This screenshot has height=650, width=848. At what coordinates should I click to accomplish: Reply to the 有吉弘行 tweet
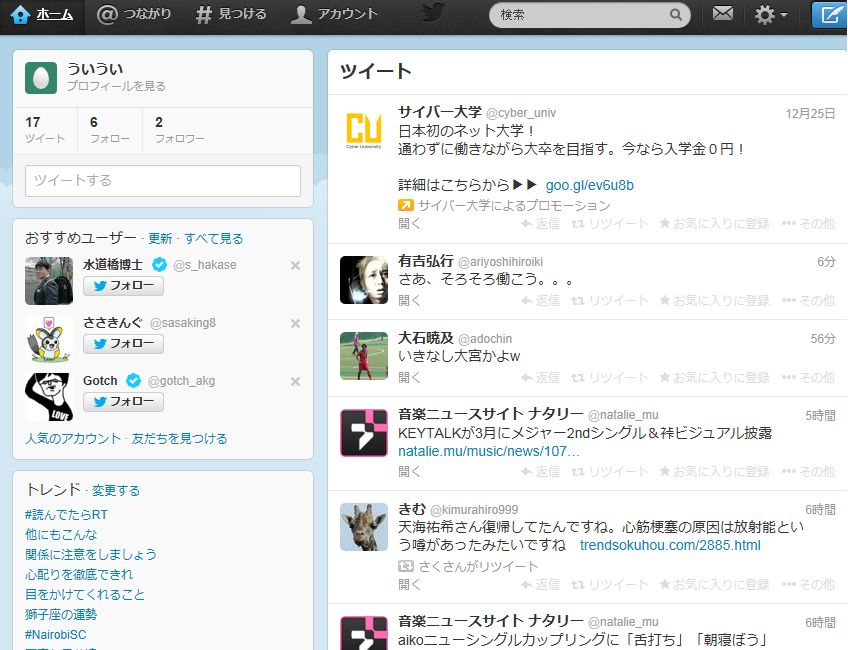[540, 301]
